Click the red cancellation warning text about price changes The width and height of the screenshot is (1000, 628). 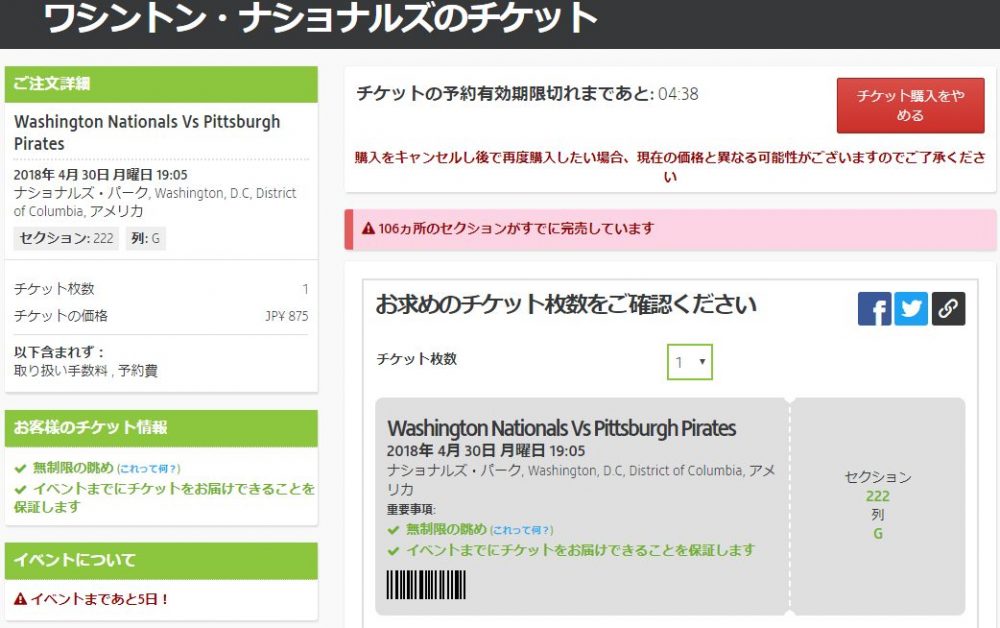click(670, 166)
